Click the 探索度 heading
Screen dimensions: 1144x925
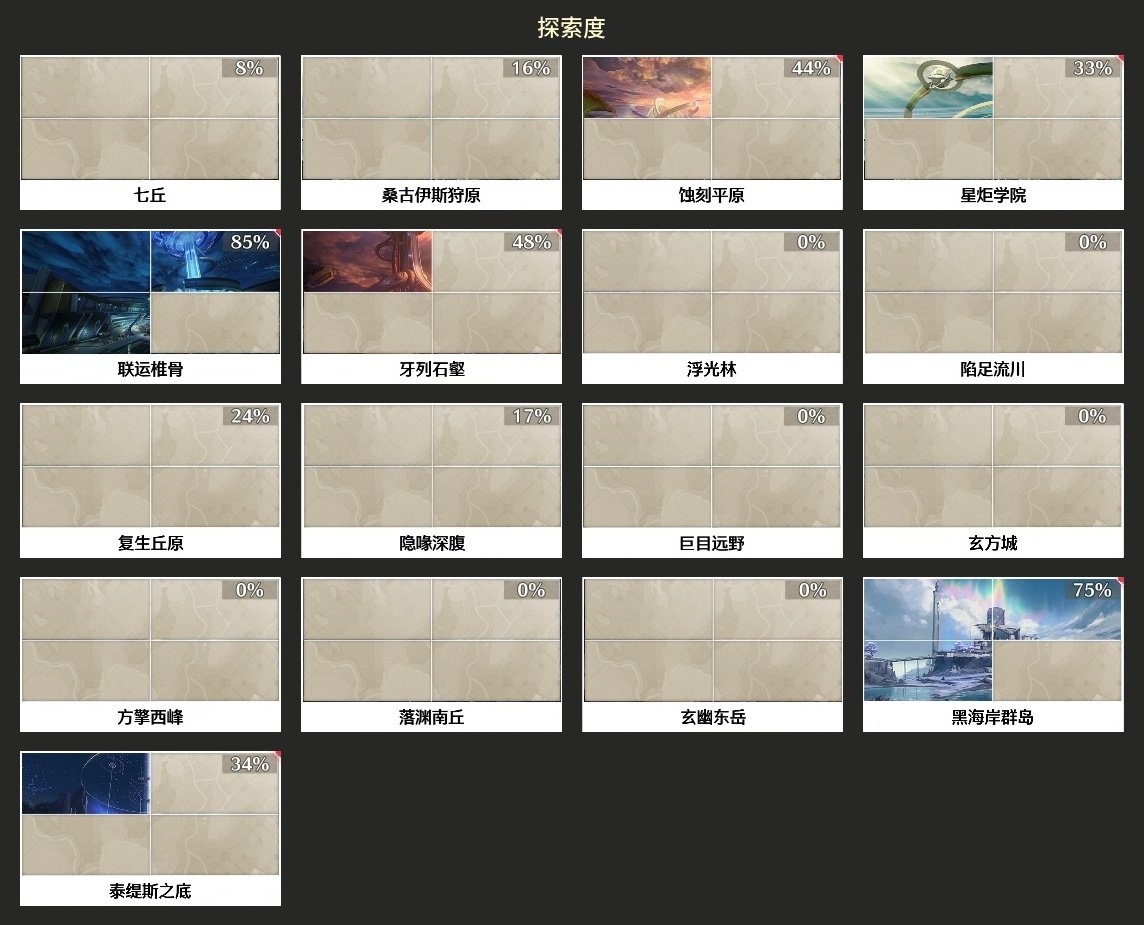click(x=571, y=28)
